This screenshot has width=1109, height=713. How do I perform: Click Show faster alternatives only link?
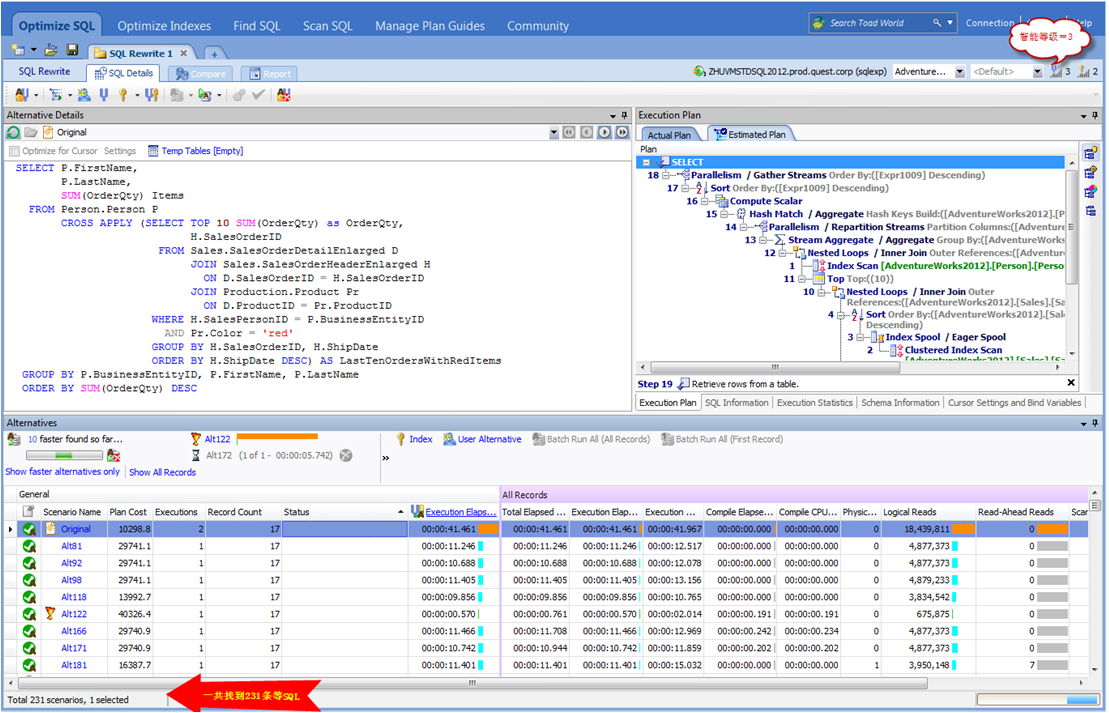(x=62, y=472)
